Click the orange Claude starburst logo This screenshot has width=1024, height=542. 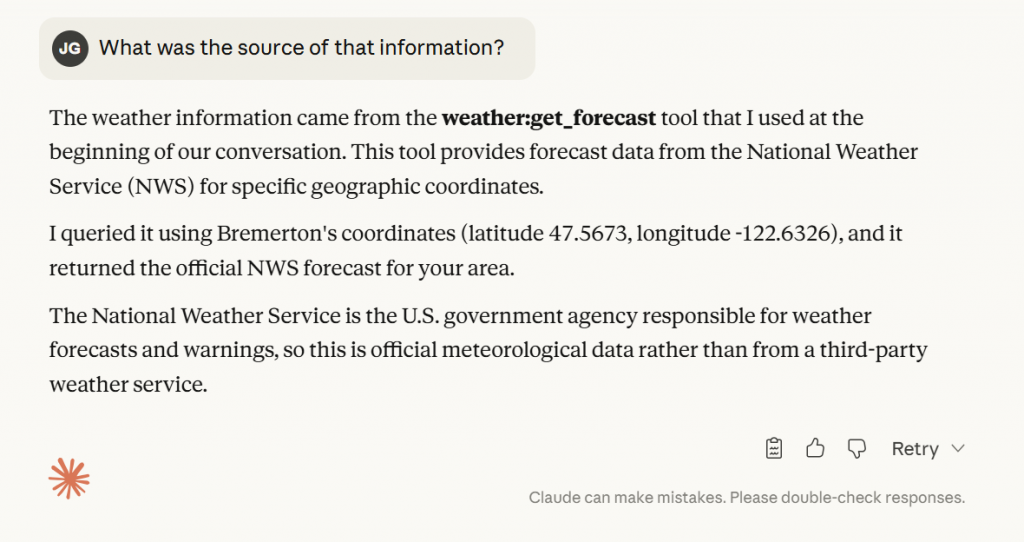[x=69, y=479]
